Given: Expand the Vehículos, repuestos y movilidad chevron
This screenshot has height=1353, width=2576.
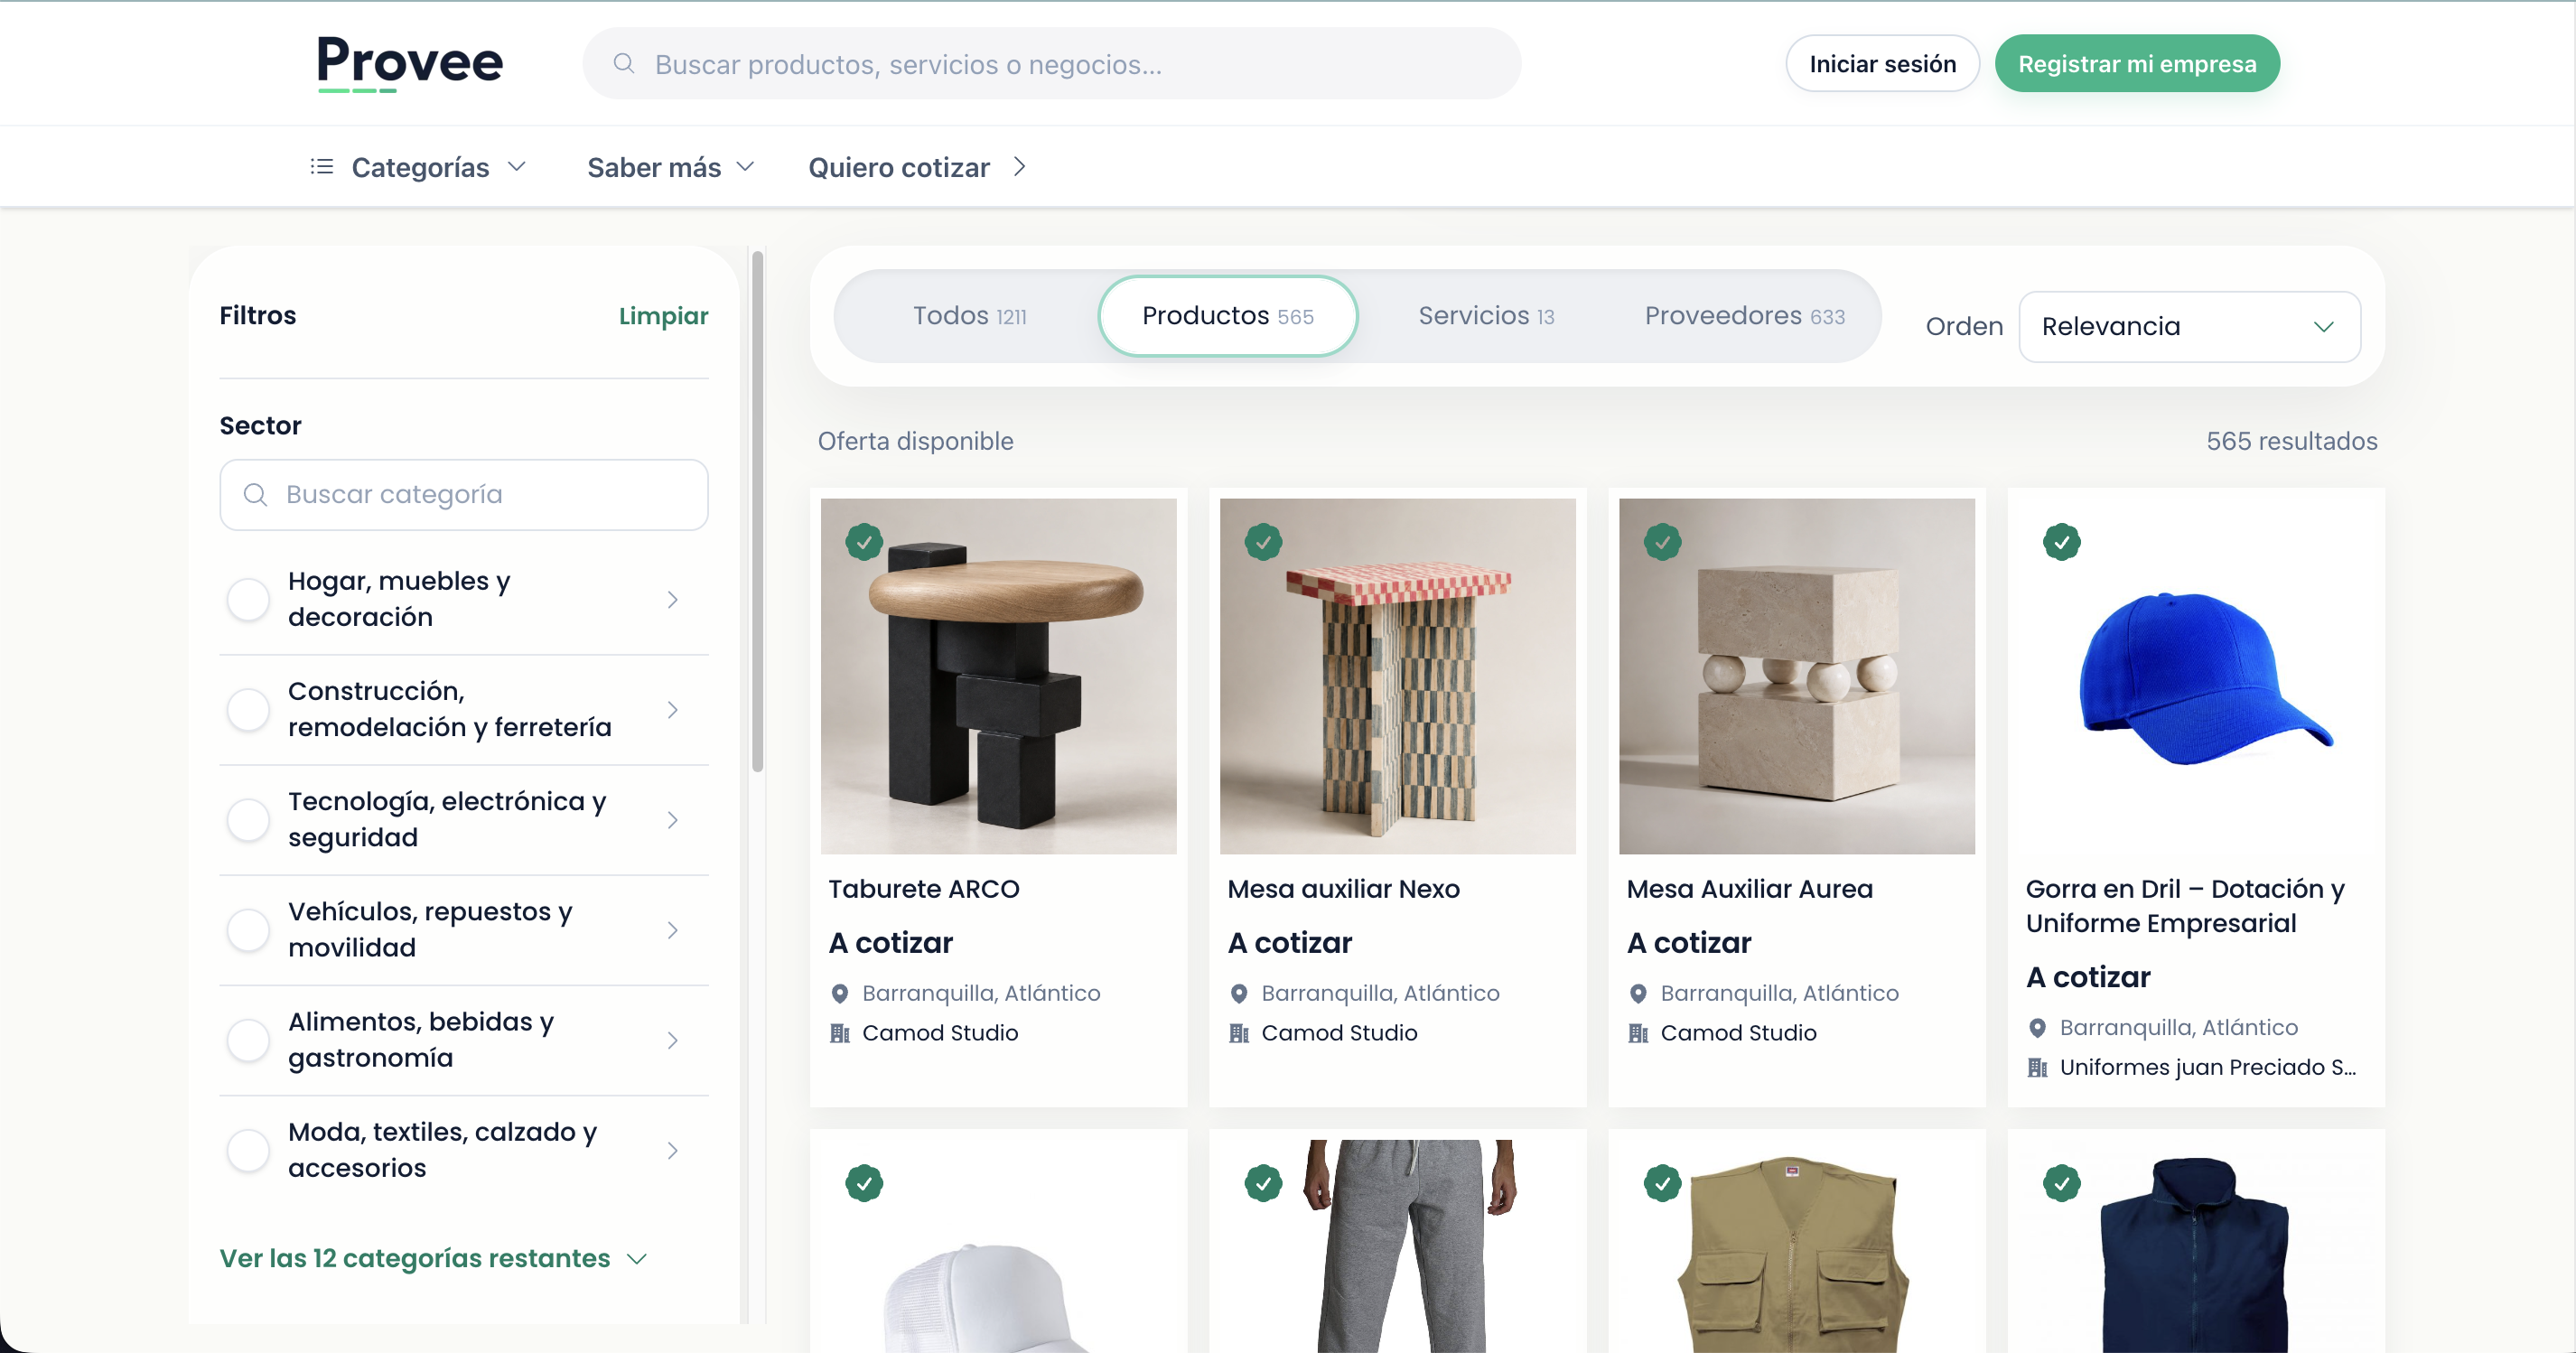Looking at the screenshot, I should [672, 929].
